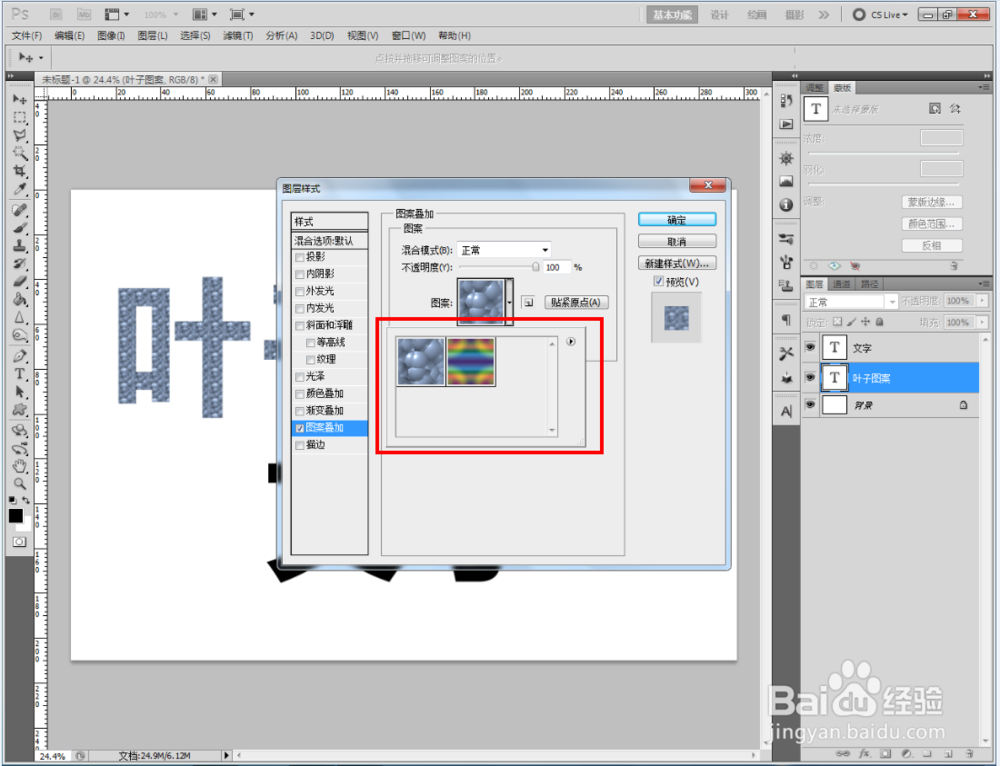The image size is (1000, 766).
Task: Open the 文件(F) File menu
Action: pyautogui.click(x=27, y=36)
